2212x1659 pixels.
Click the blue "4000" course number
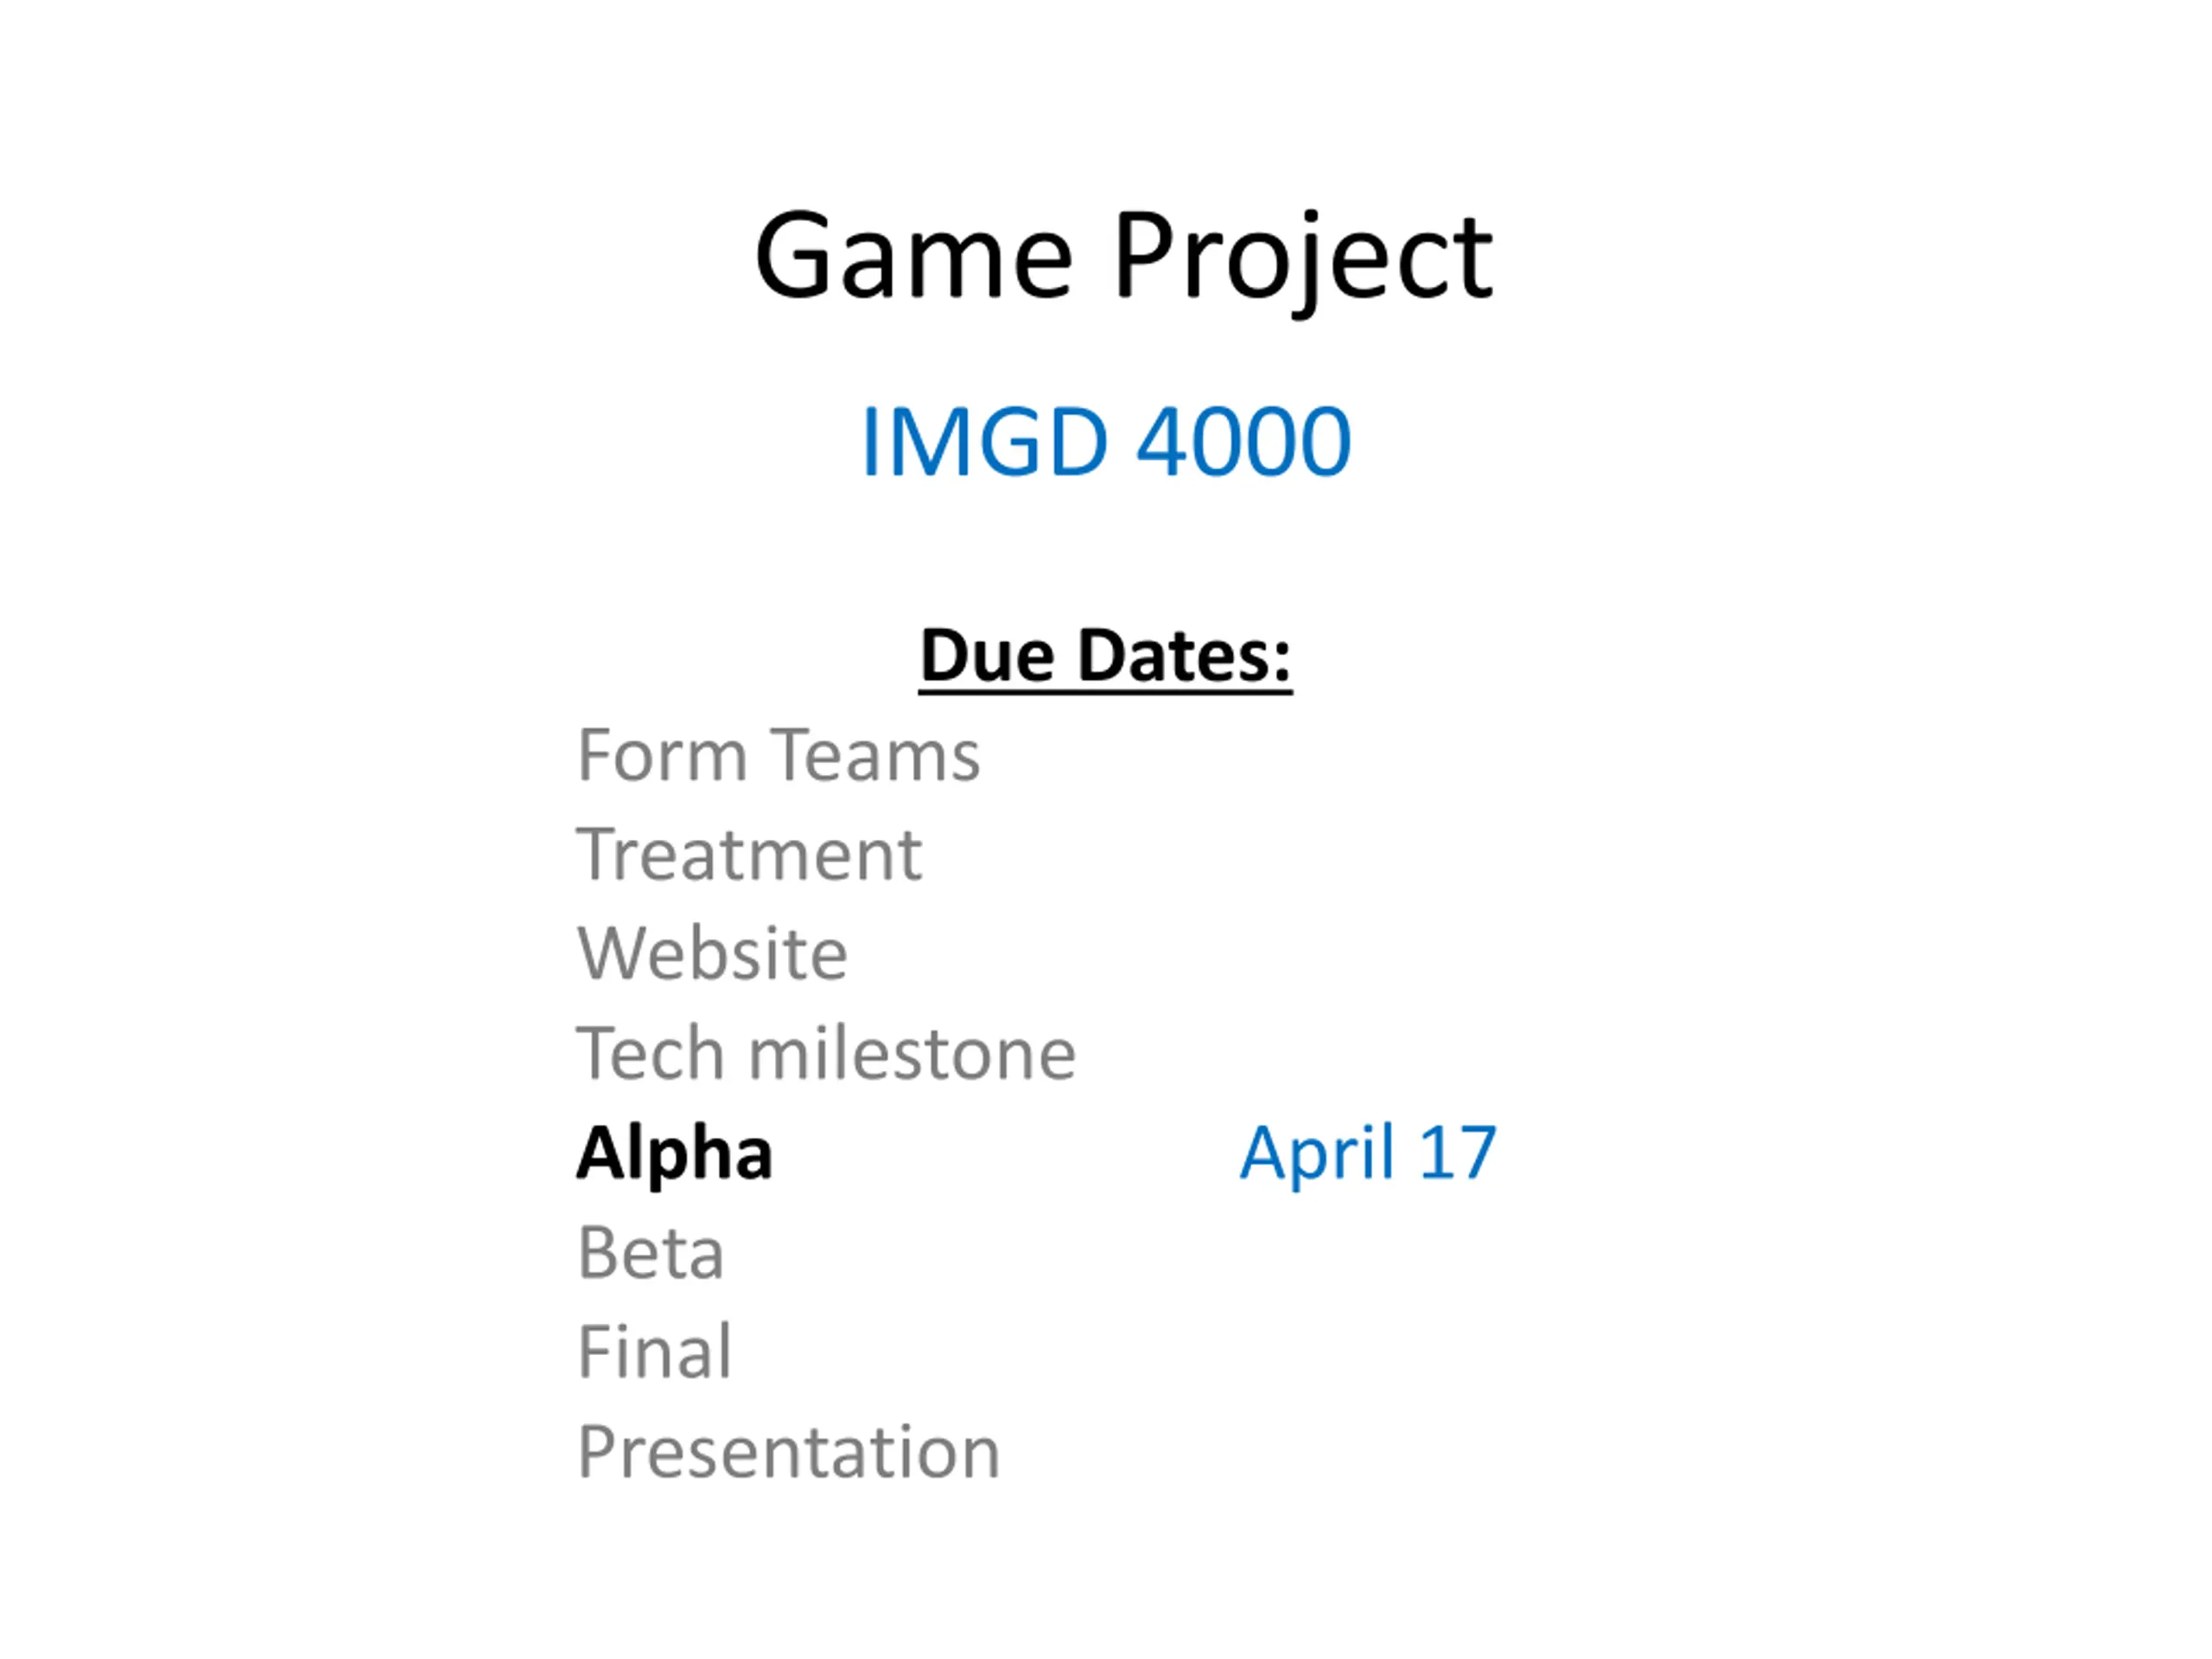1244,441
